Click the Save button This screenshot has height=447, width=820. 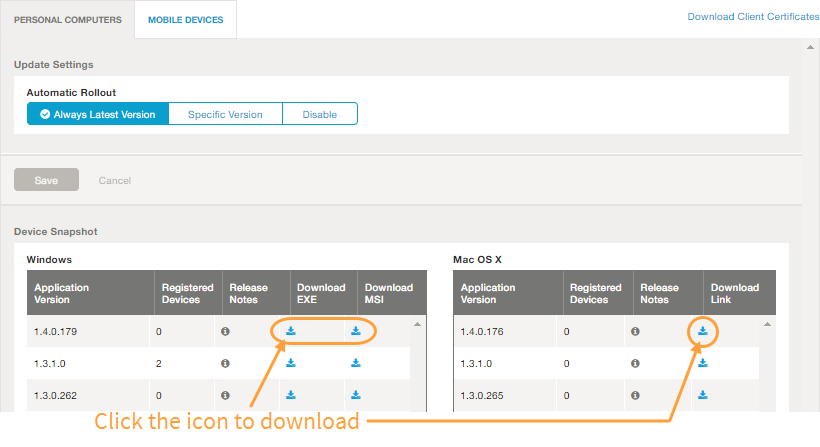(x=46, y=180)
